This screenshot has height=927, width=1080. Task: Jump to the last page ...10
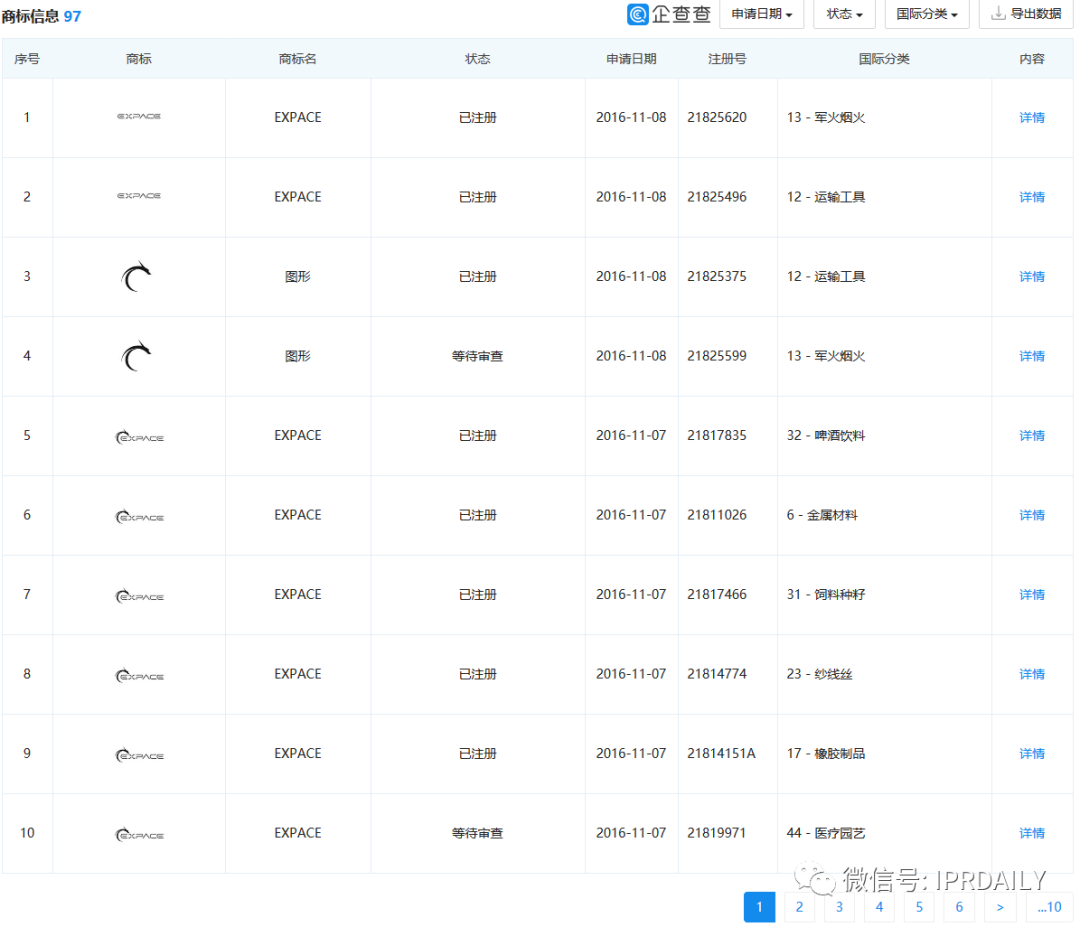pyautogui.click(x=1050, y=907)
